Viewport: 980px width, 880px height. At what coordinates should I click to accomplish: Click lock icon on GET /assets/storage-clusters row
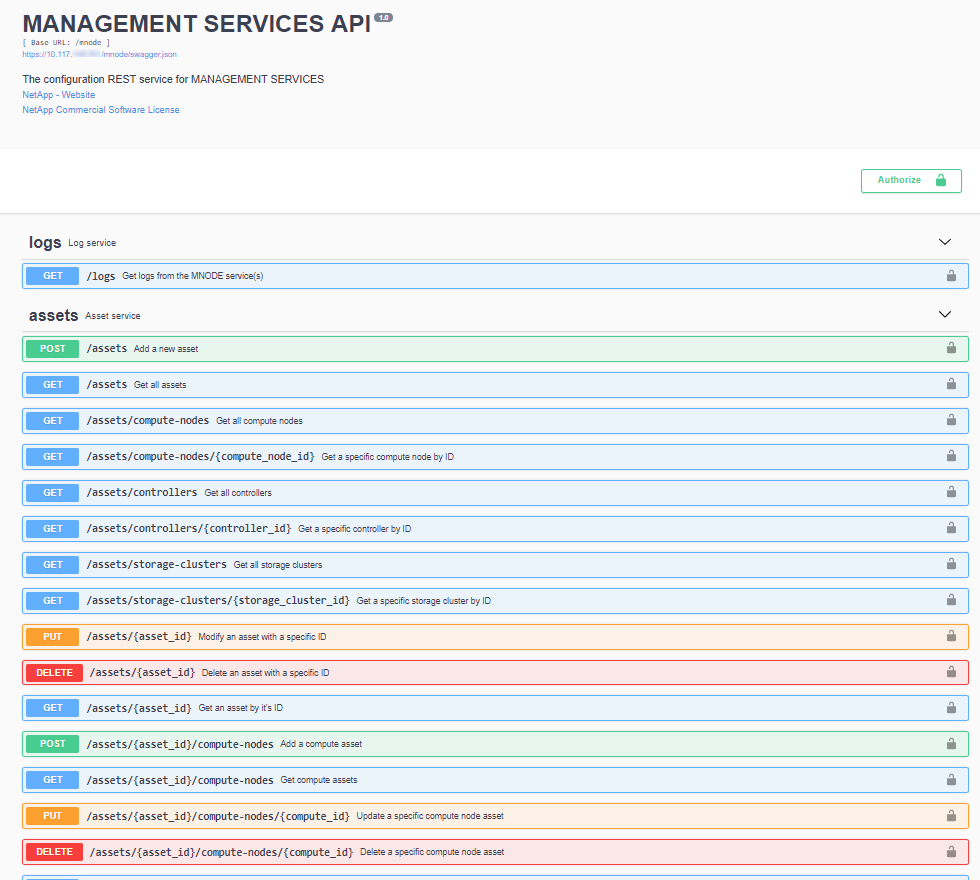951,565
